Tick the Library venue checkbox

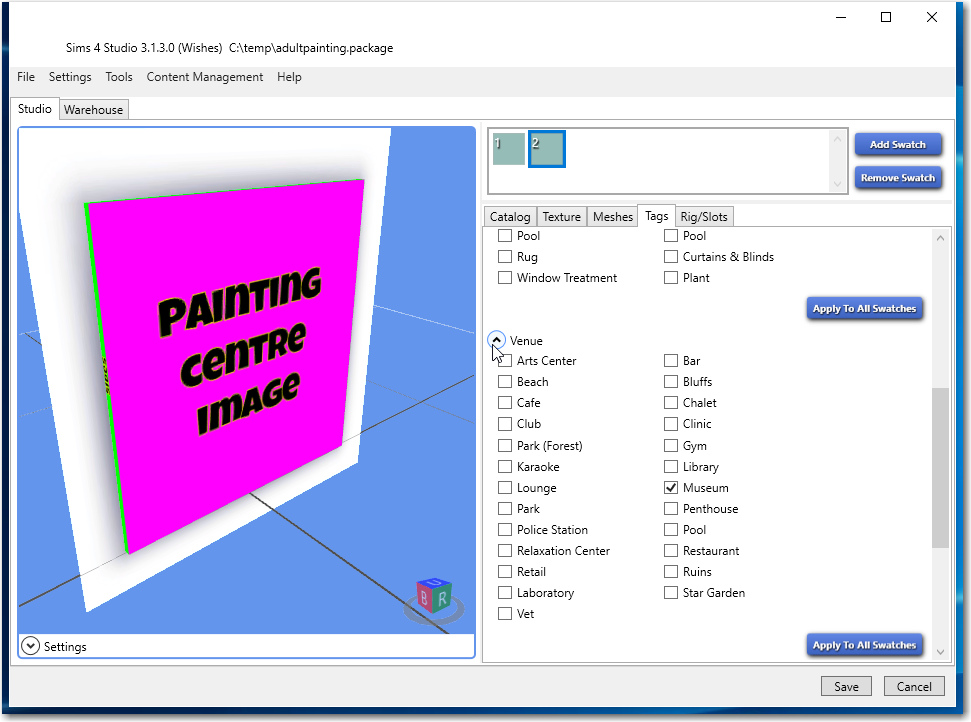click(x=672, y=467)
